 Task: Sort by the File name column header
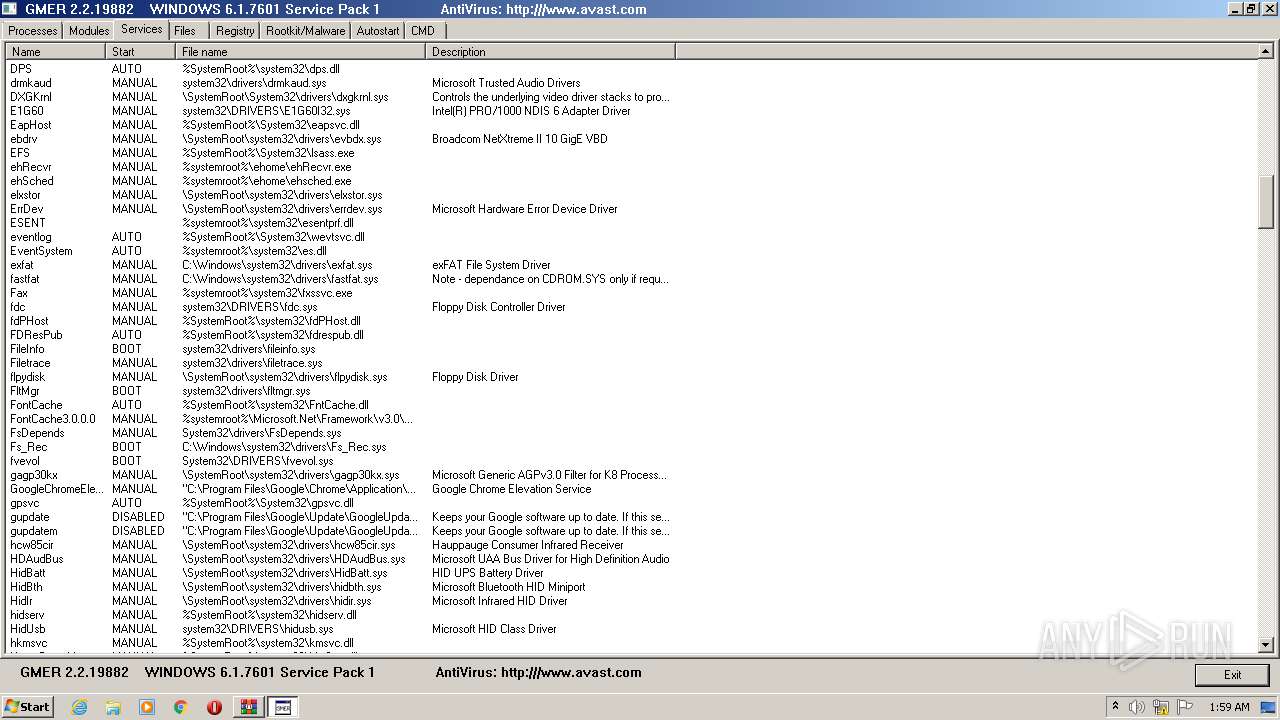coord(300,51)
